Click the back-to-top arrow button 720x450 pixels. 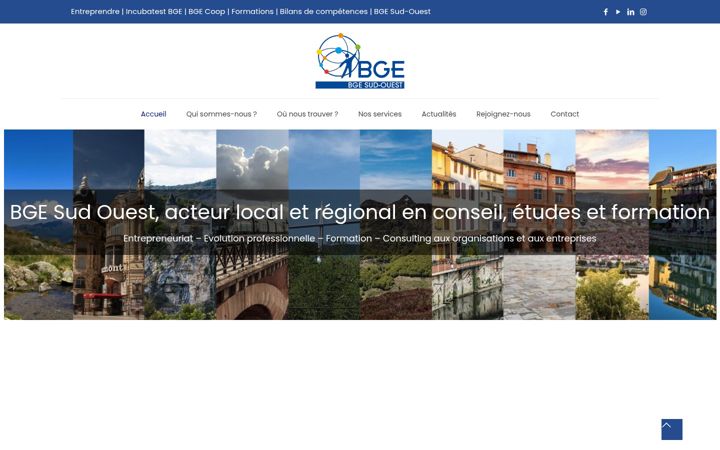click(671, 429)
